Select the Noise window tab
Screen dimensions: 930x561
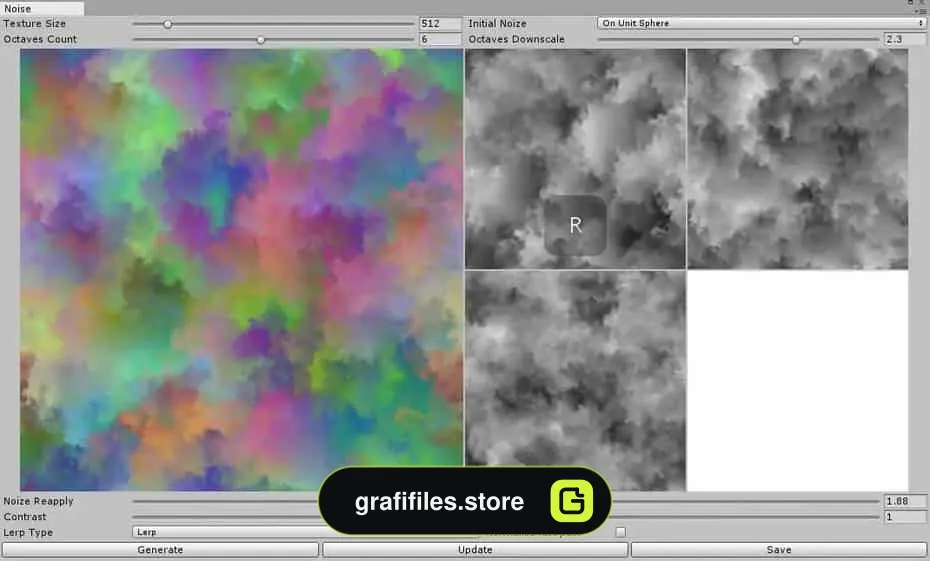42,8
